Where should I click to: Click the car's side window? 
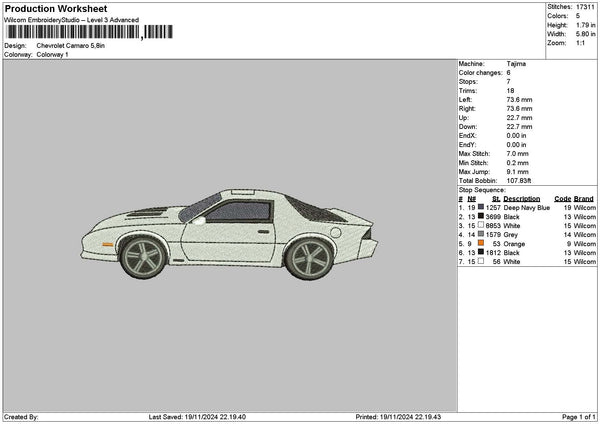click(238, 211)
